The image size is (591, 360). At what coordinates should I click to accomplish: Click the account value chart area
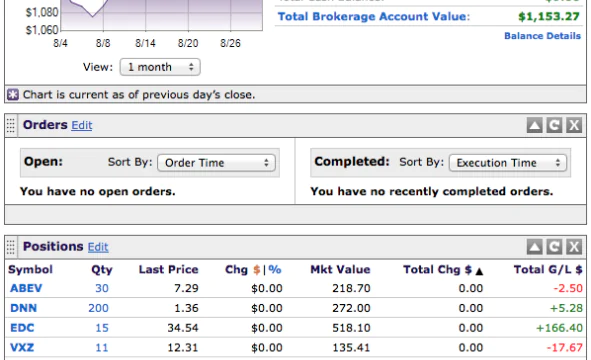coord(162,15)
